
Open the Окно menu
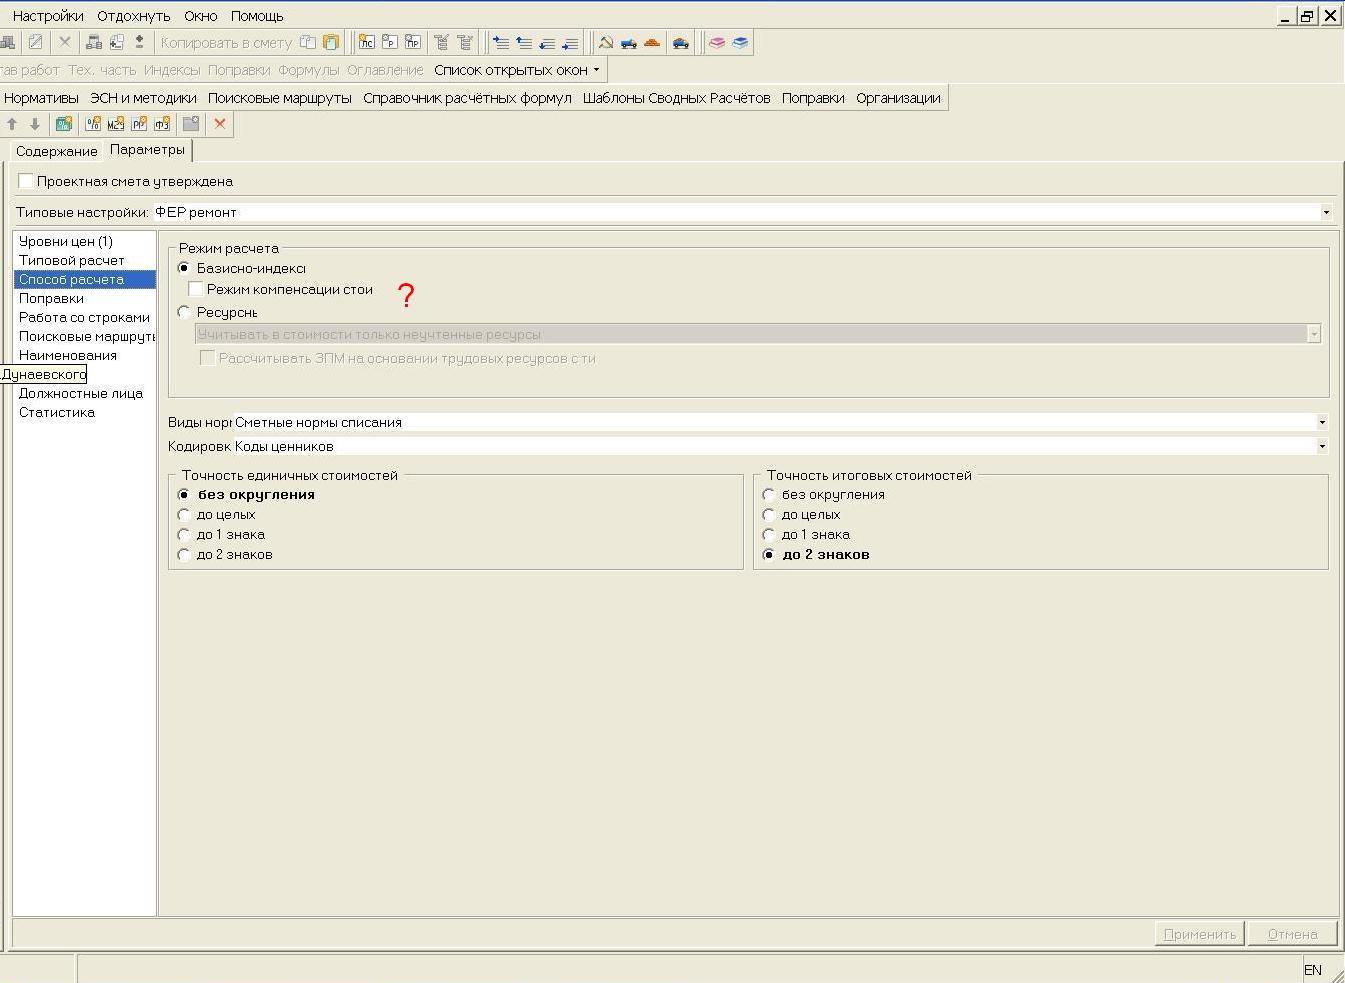point(201,16)
